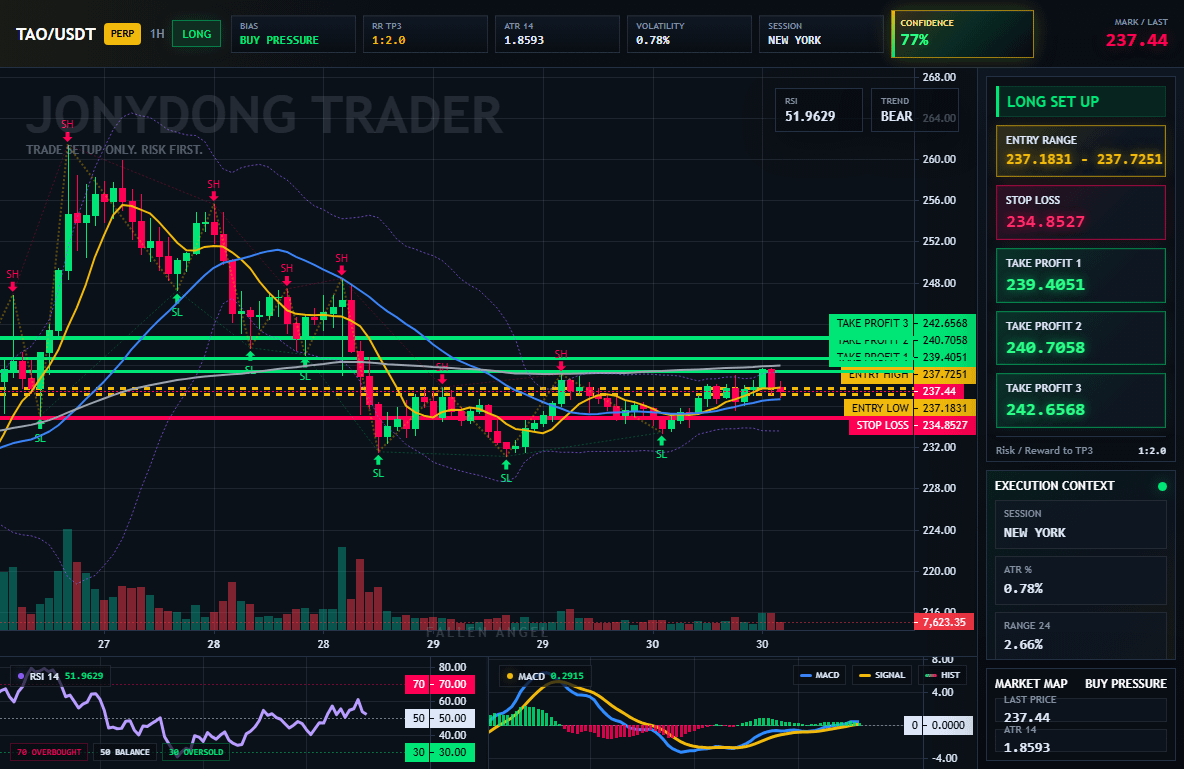Click the 27 date label on time axis

coord(103,644)
